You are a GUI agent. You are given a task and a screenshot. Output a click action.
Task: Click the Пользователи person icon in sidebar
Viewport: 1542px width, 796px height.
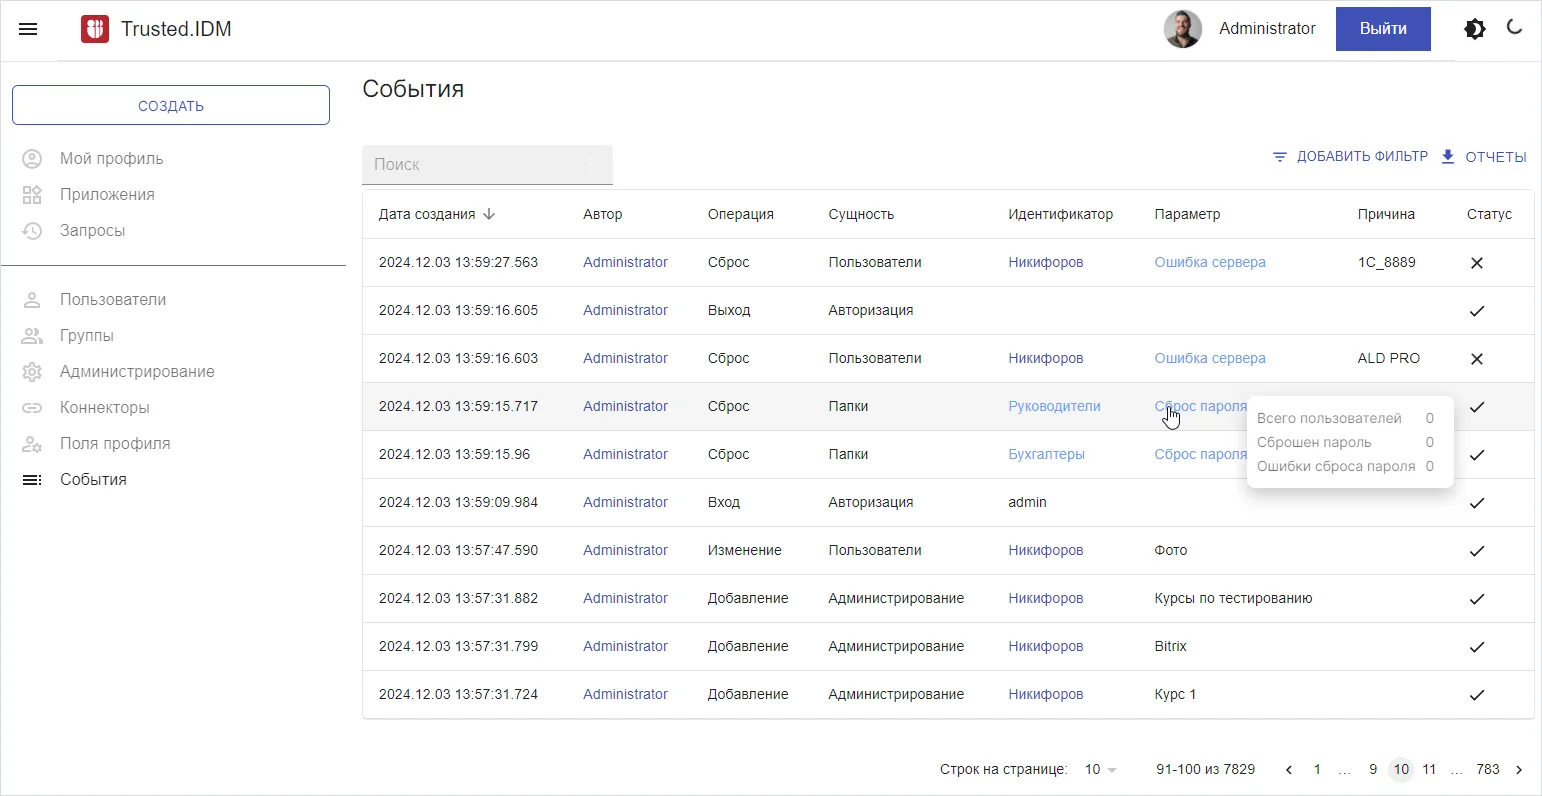click(32, 300)
